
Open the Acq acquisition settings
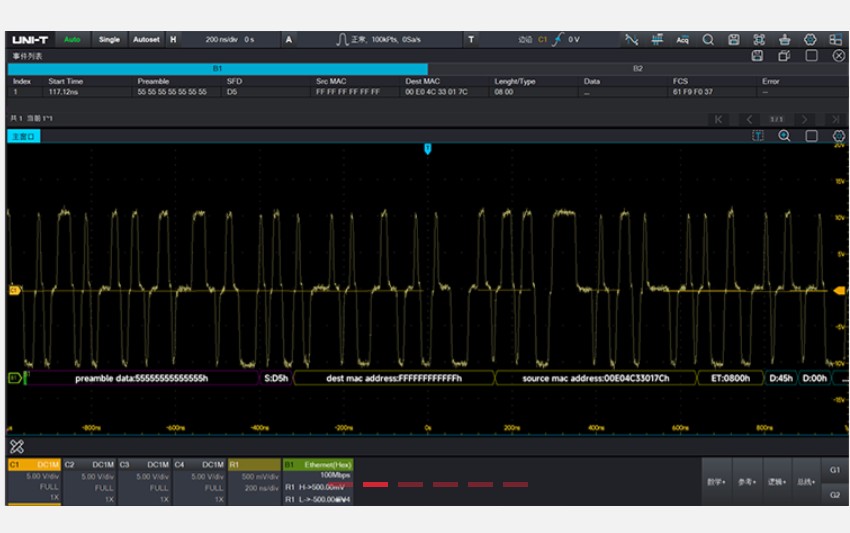(x=682, y=40)
